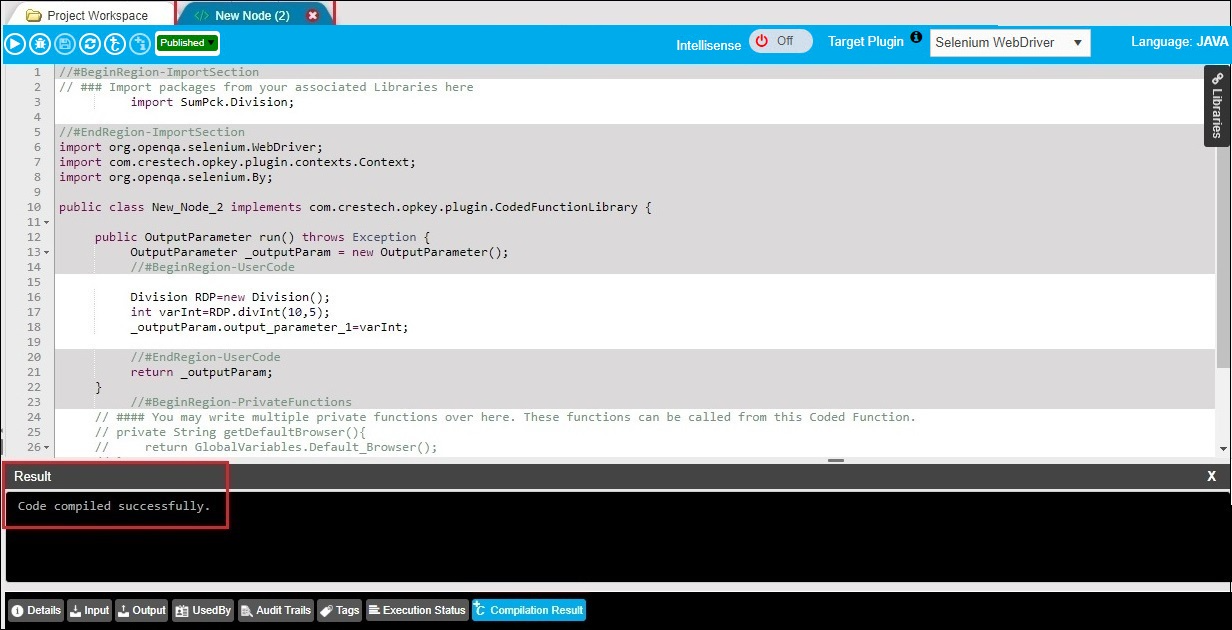
Task: Click the 'public OutputParameter run()' method line
Action: click(x=262, y=237)
